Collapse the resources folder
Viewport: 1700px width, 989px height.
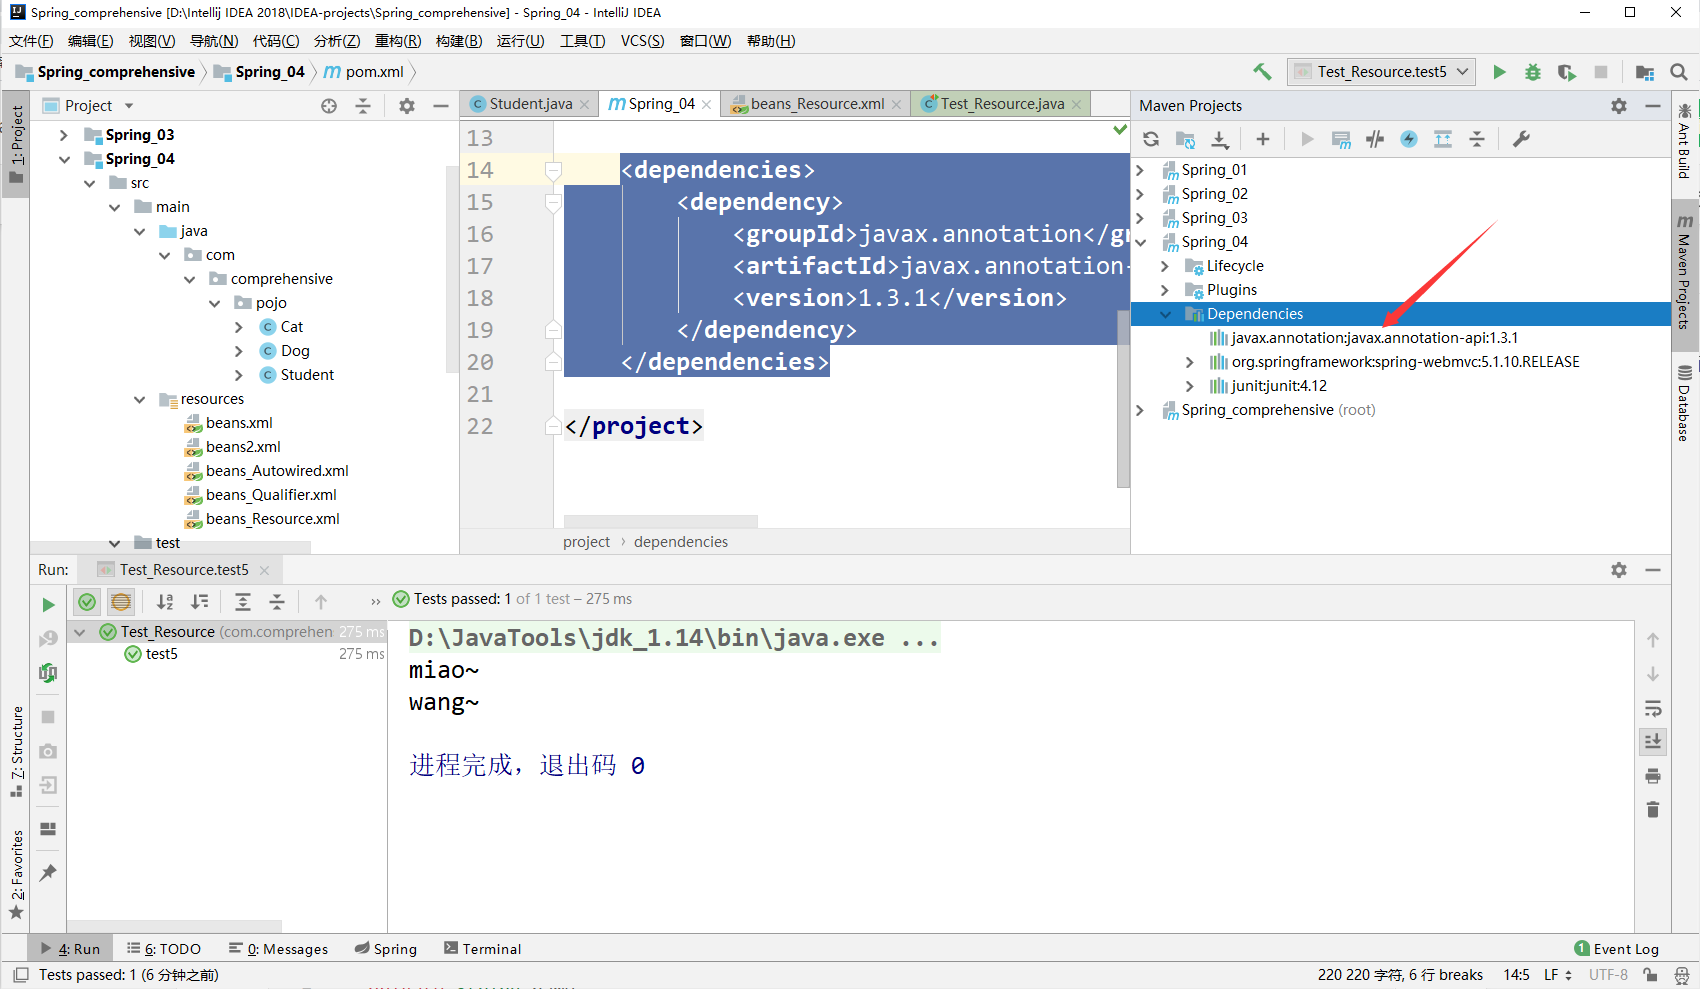coord(139,399)
